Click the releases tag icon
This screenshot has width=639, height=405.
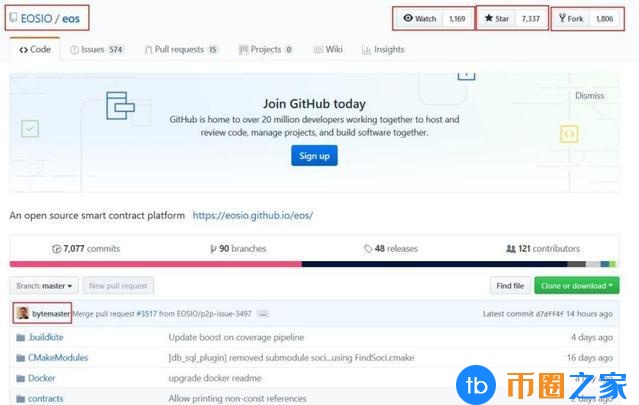(368, 249)
